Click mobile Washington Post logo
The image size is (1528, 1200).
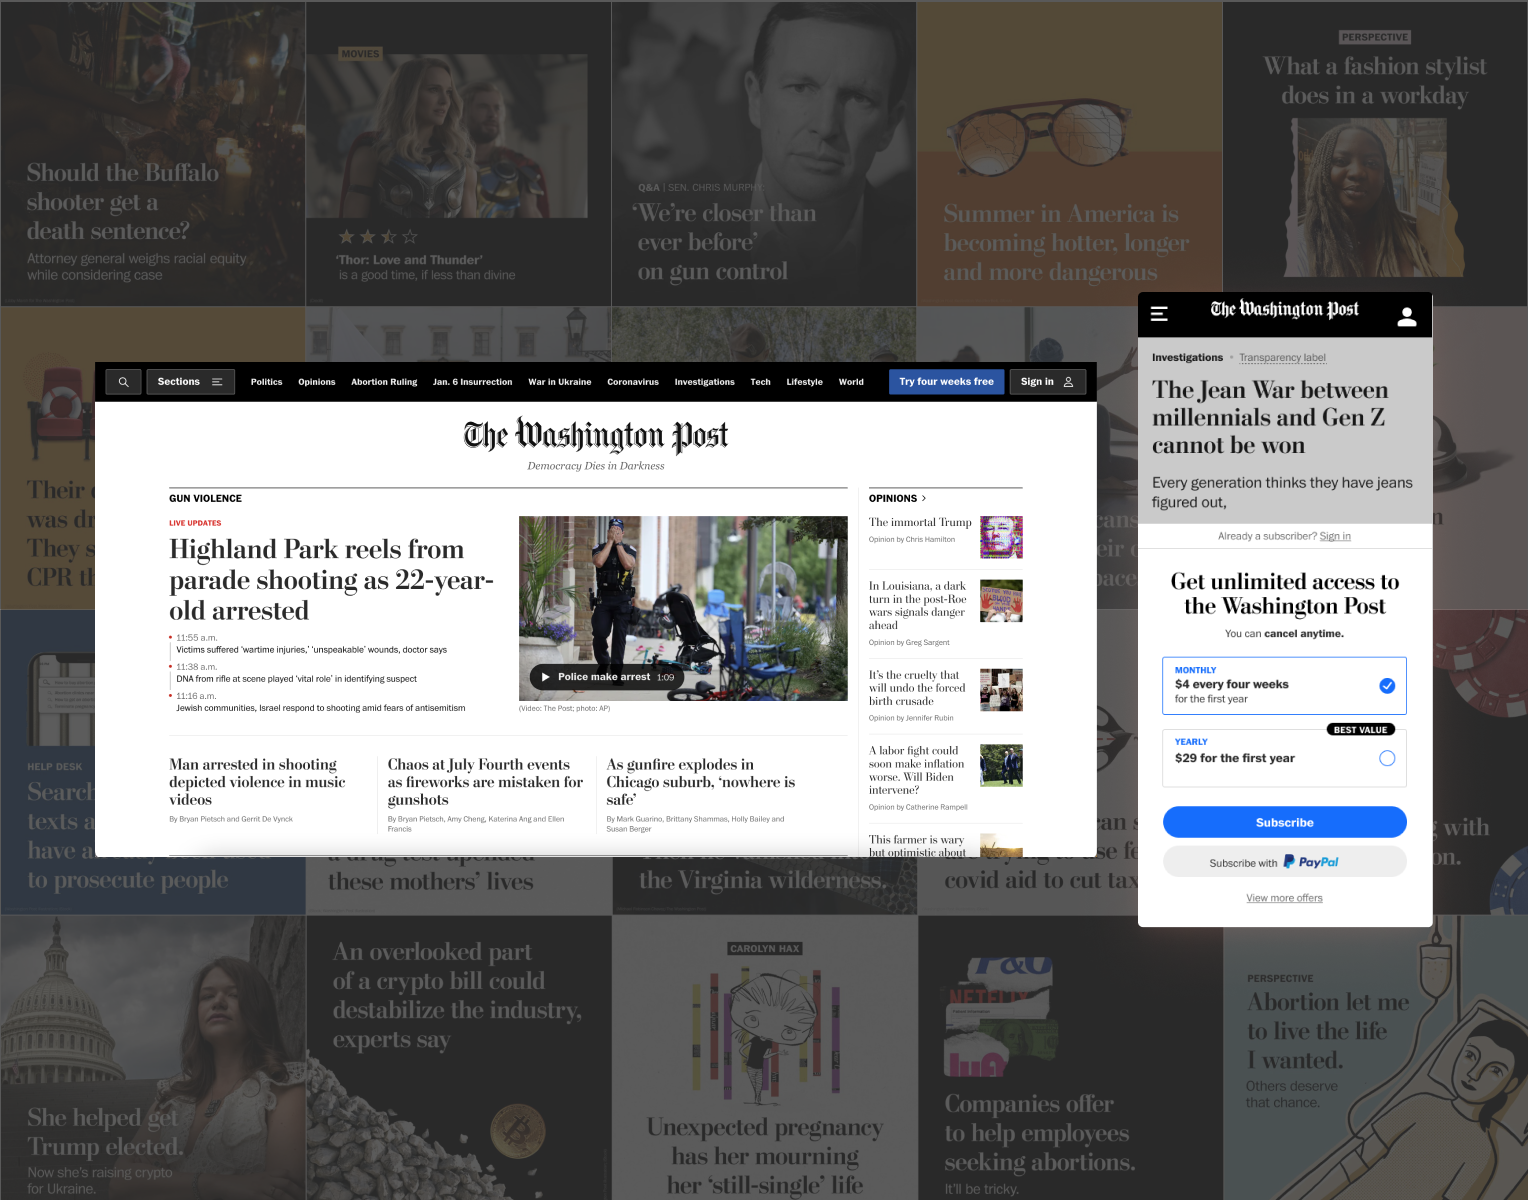(x=1284, y=310)
